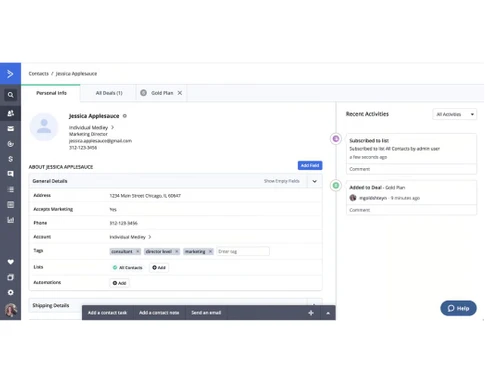Remove the consultant tag

tap(137, 252)
